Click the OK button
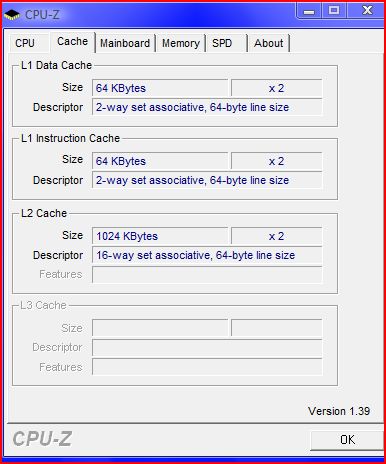 347,440
